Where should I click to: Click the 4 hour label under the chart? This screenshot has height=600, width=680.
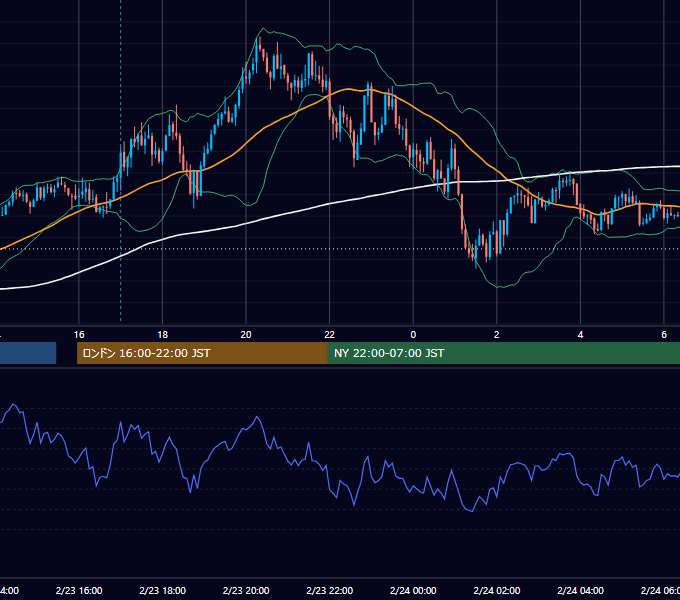tap(580, 335)
